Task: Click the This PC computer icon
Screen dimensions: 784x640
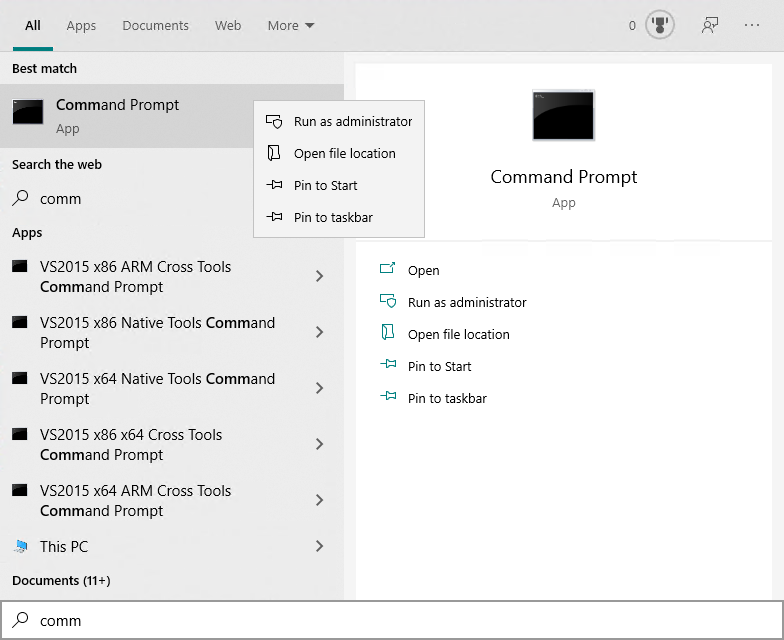Action: point(21,547)
